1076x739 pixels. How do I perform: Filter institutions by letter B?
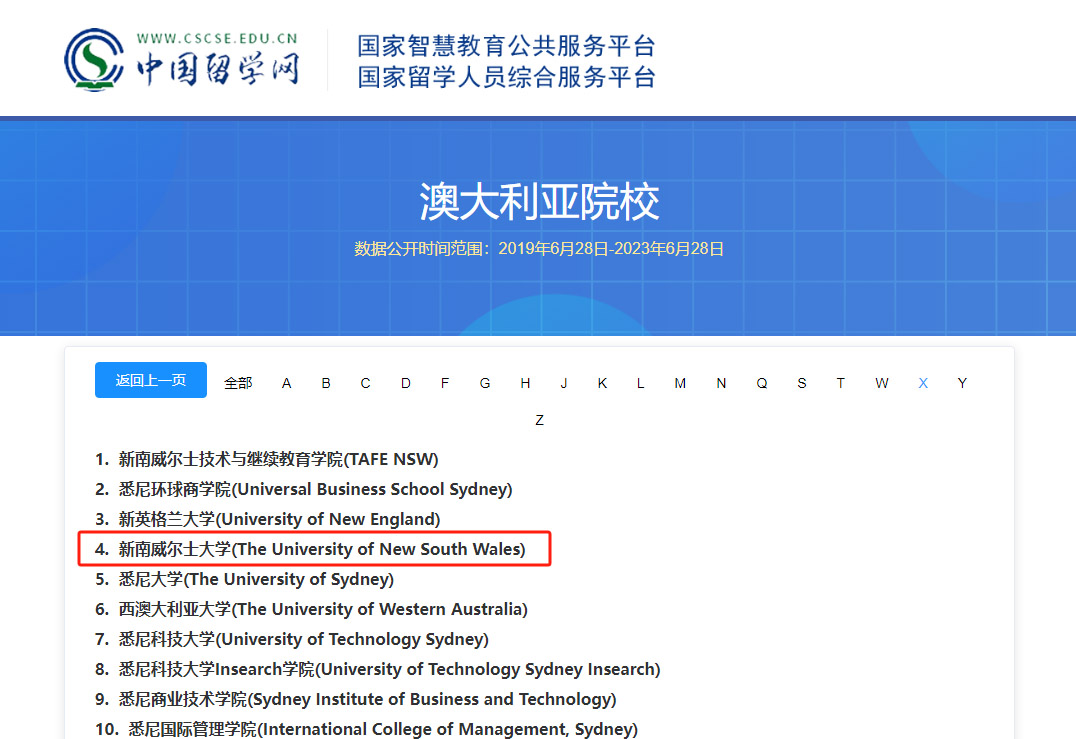[326, 383]
